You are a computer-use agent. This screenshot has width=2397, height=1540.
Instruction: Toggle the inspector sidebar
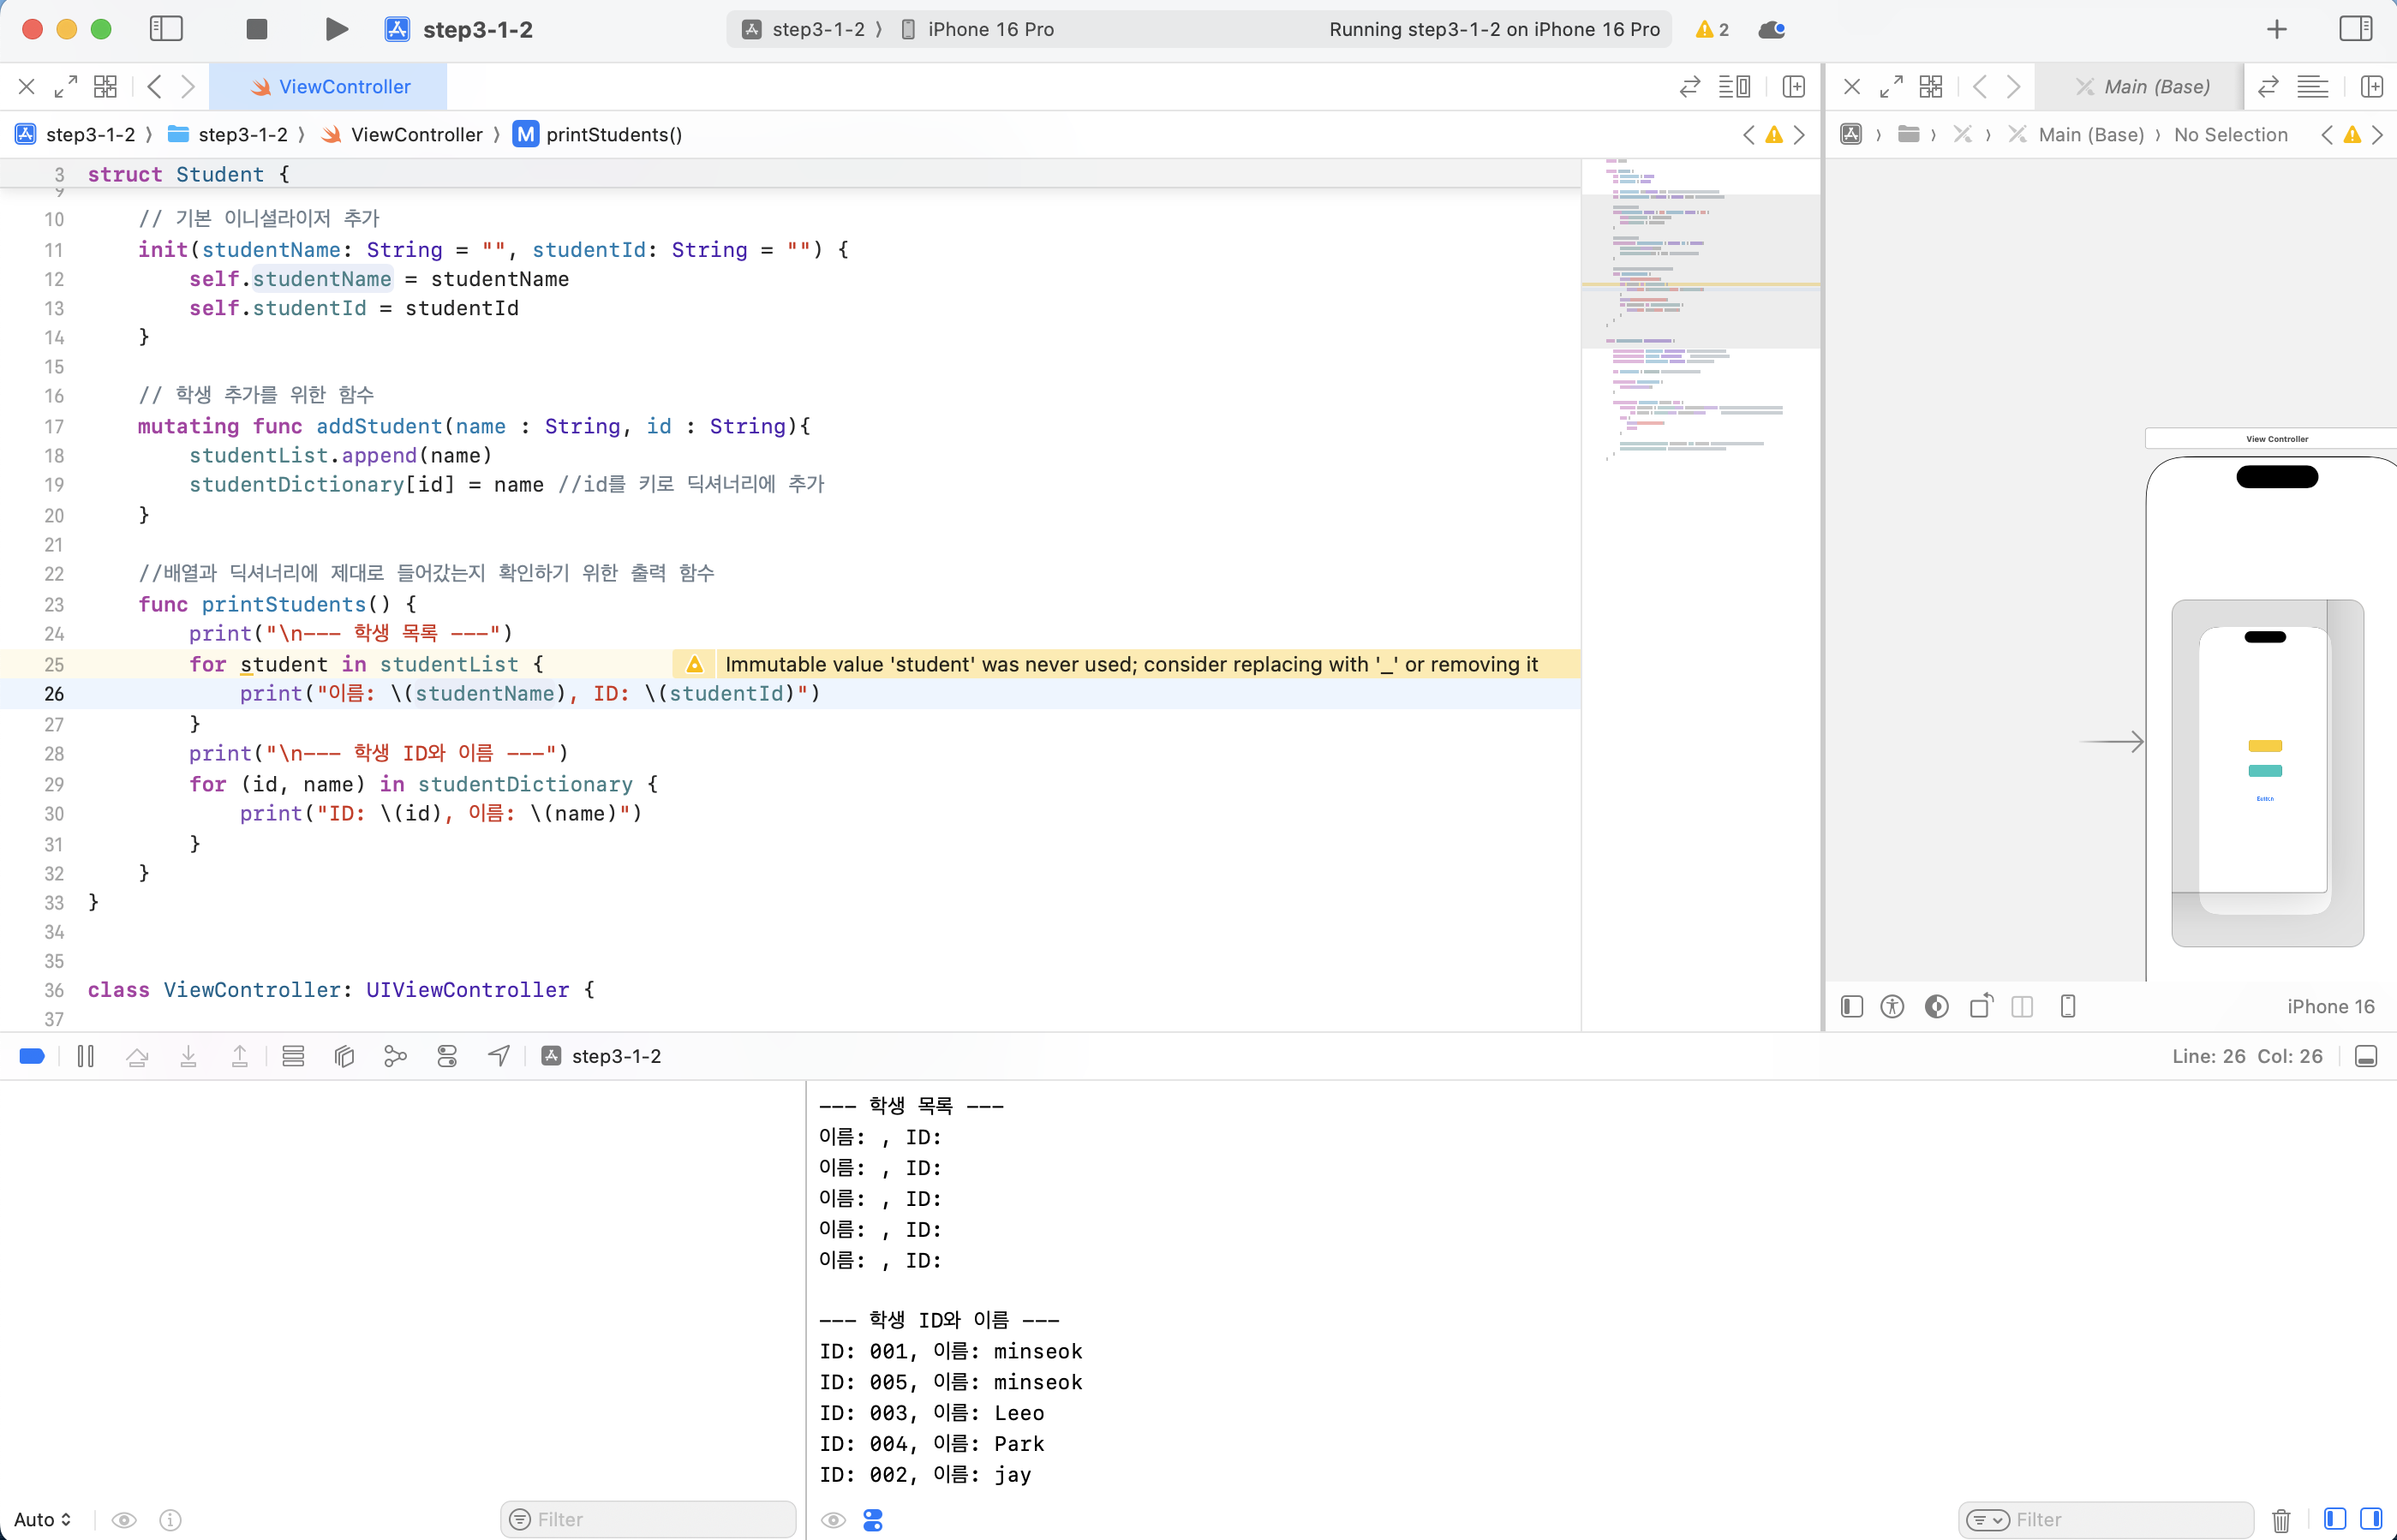pyautogui.click(x=2355, y=29)
